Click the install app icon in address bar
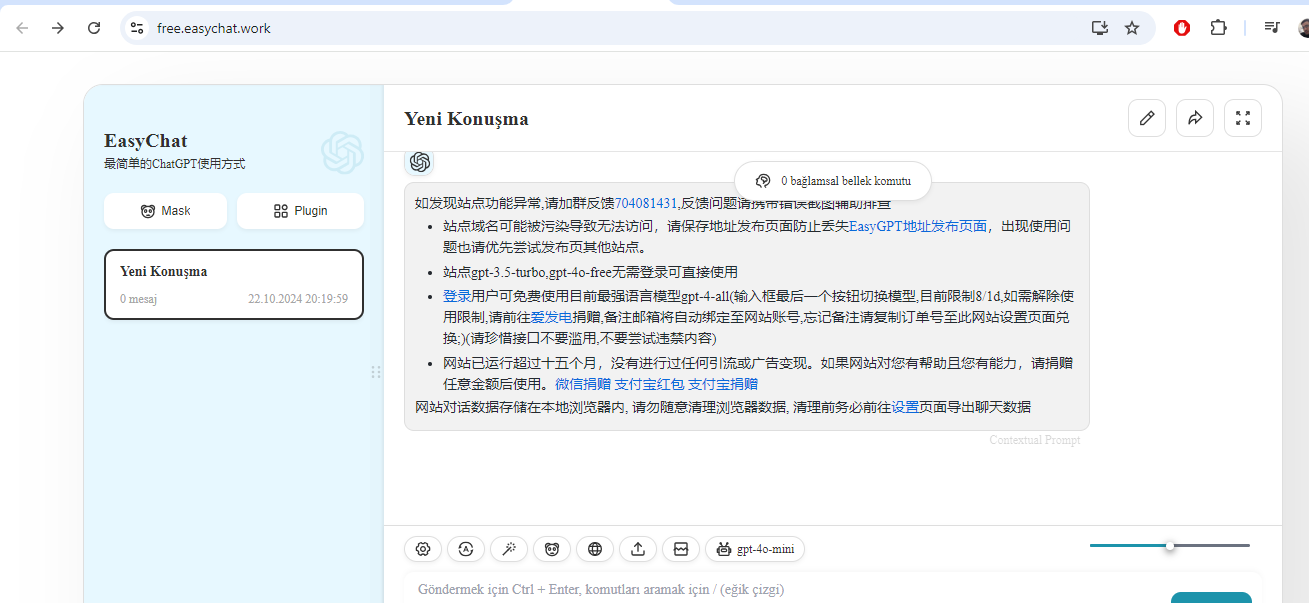The height and width of the screenshot is (603, 1309). pyautogui.click(x=1100, y=28)
